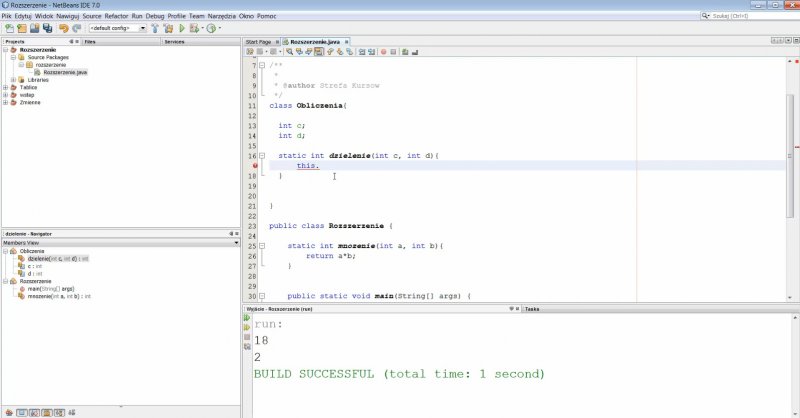
Task: Click the error marker on line 17
Action: pos(256,166)
